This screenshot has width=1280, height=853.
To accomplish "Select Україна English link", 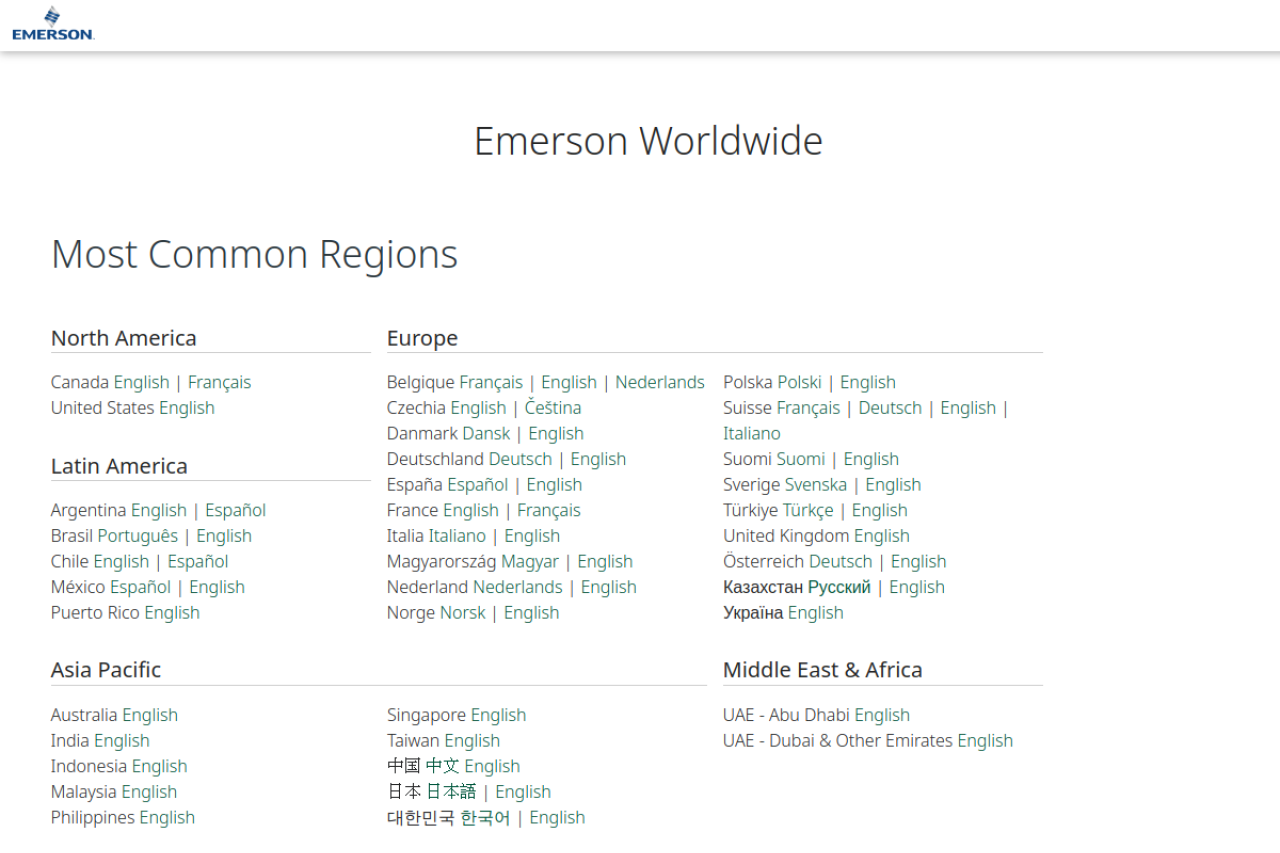I will [x=816, y=613].
